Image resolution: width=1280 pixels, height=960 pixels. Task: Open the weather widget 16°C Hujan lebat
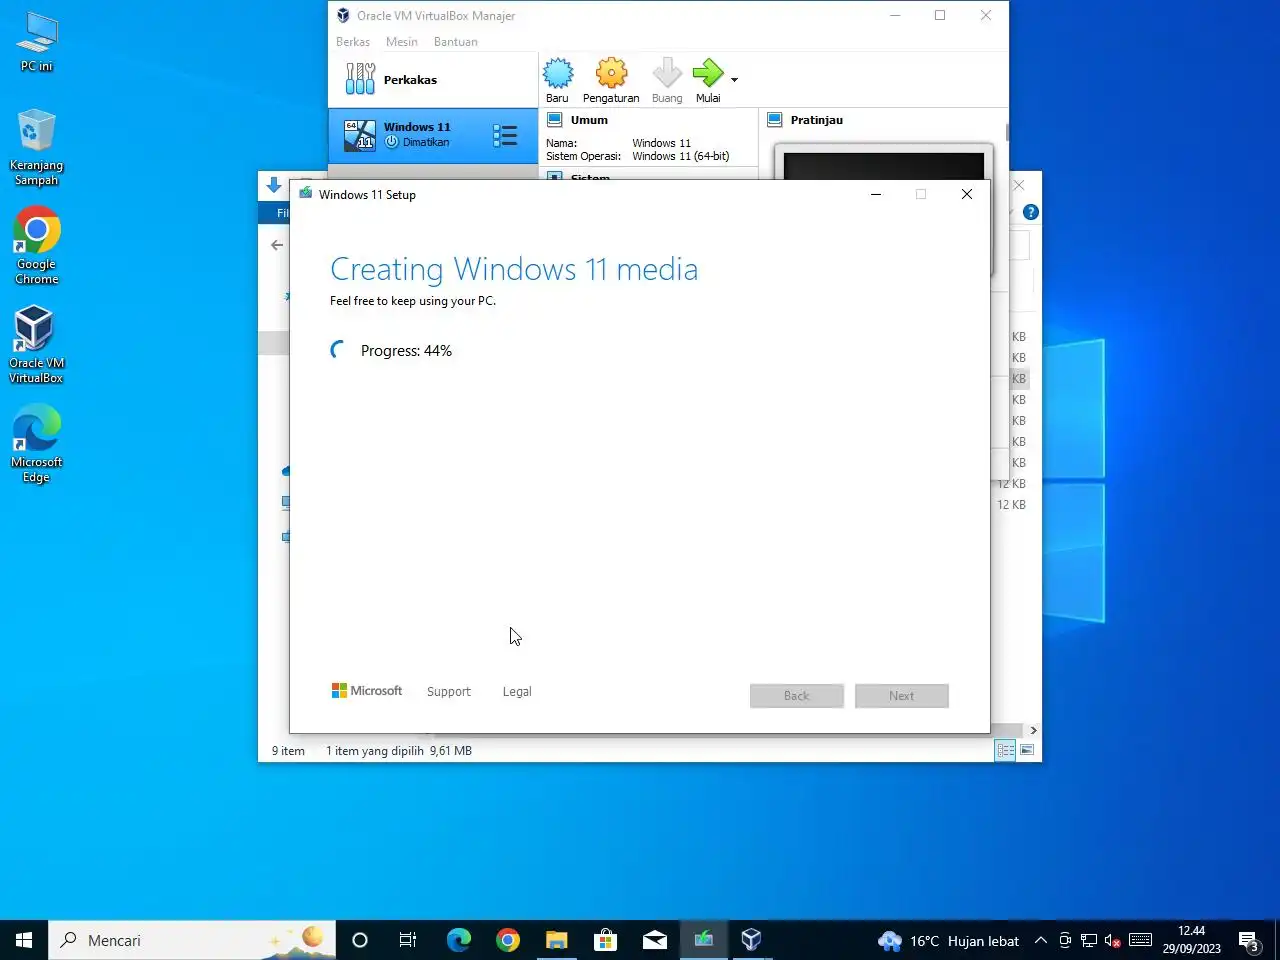tap(948, 941)
